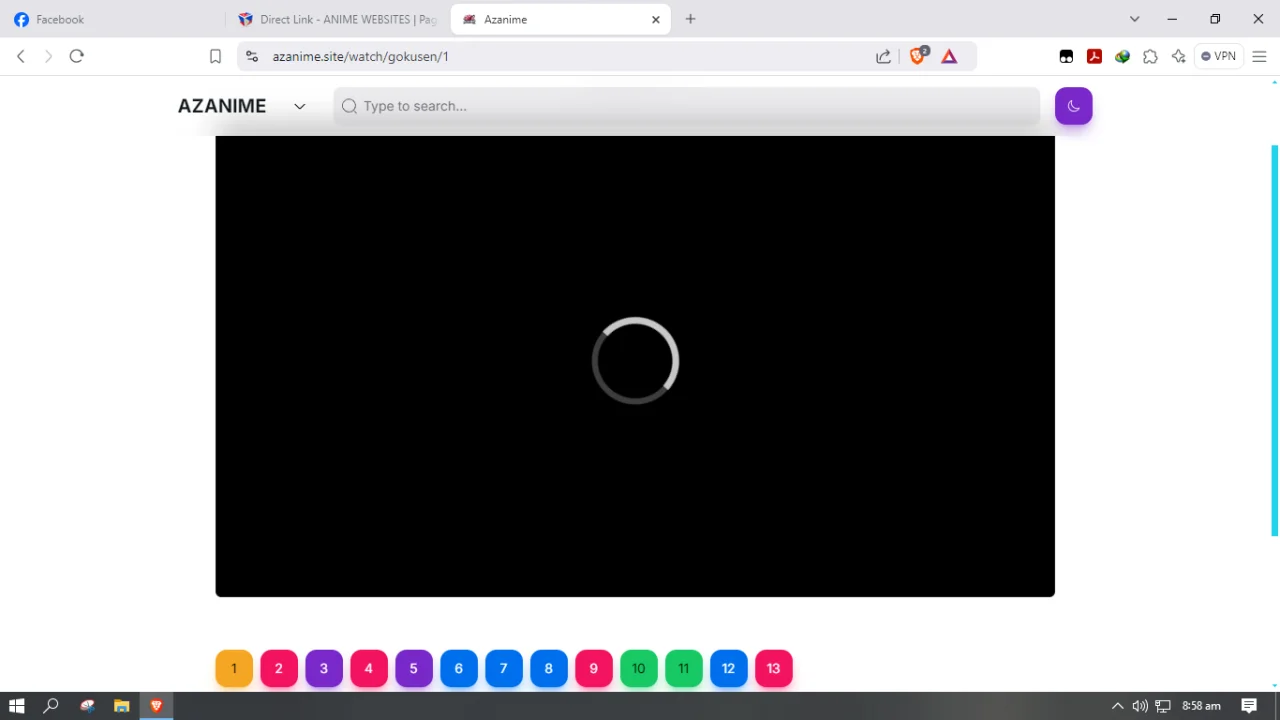
Task: Open the Adobe Acrobat extension
Action: (x=1094, y=56)
